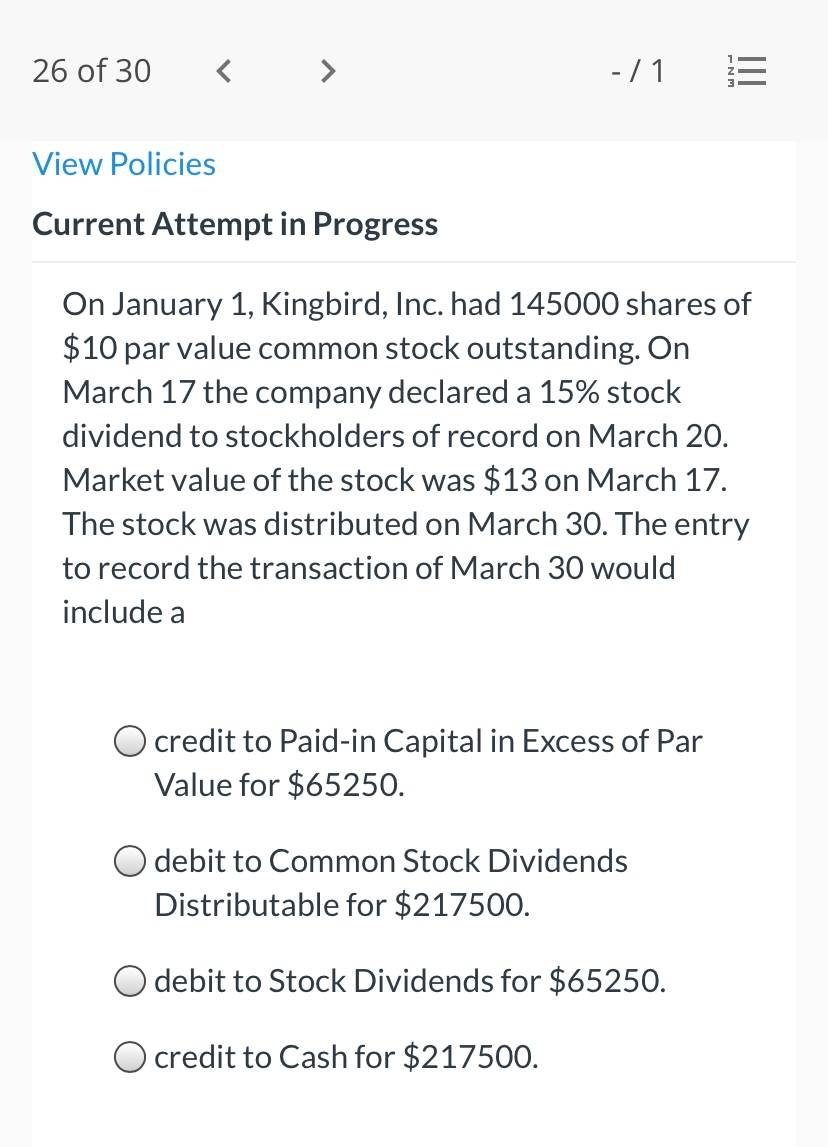Viewport: 828px width, 1147px height.
Task: Click the $10 par value common stock line
Action: 376,348
